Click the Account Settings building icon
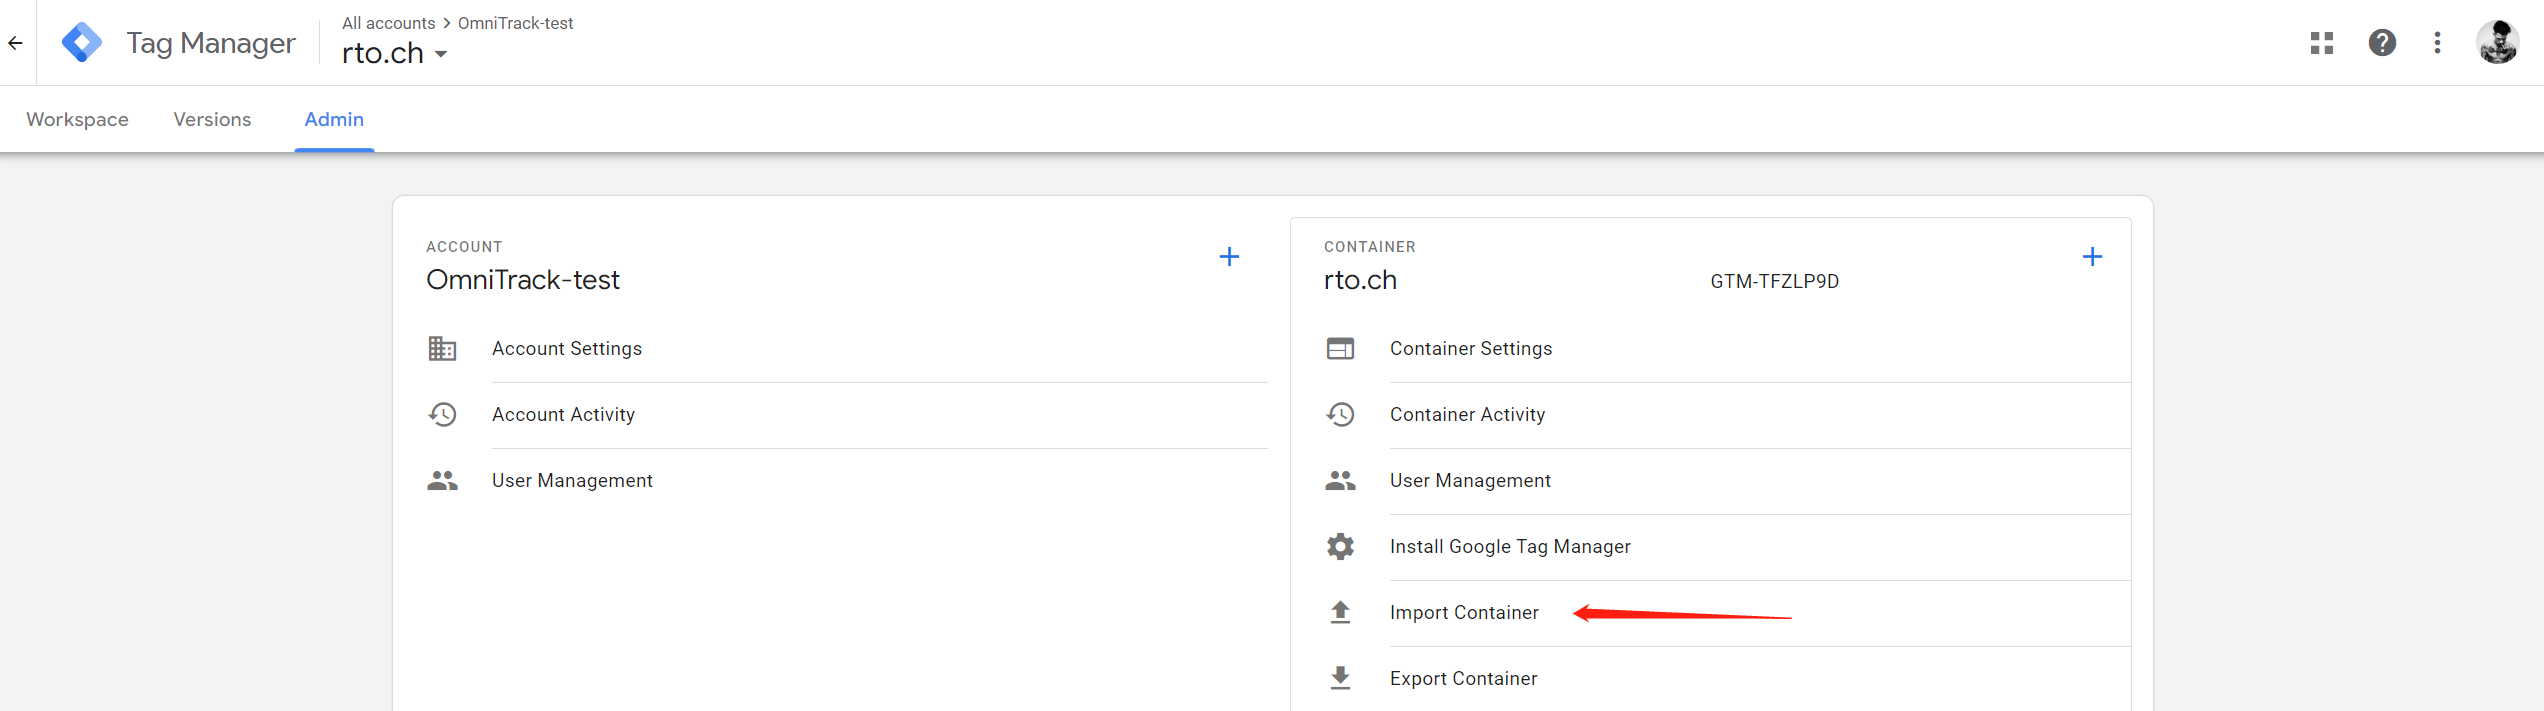 tap(442, 348)
